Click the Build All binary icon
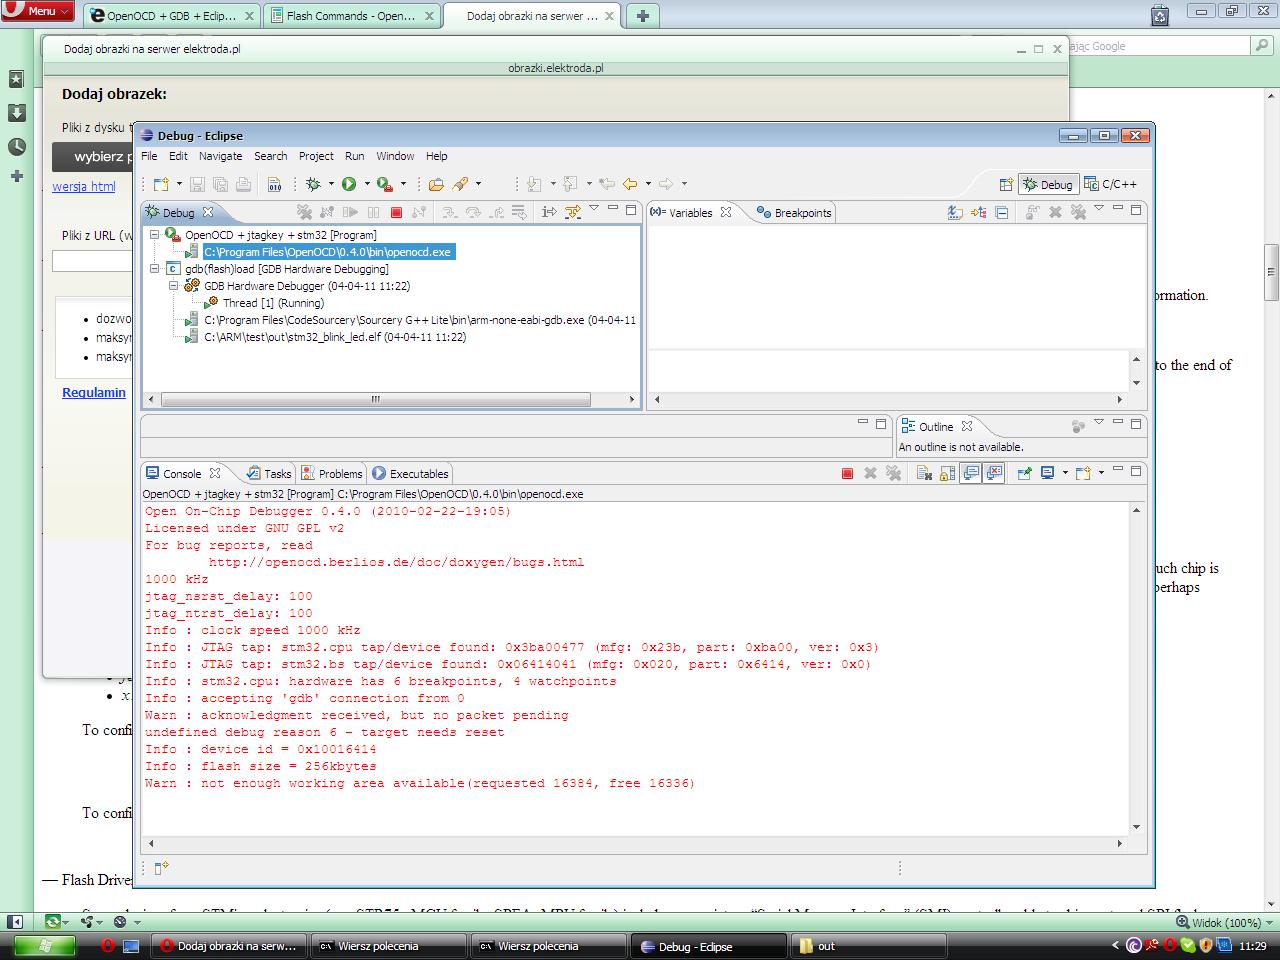 (x=275, y=184)
